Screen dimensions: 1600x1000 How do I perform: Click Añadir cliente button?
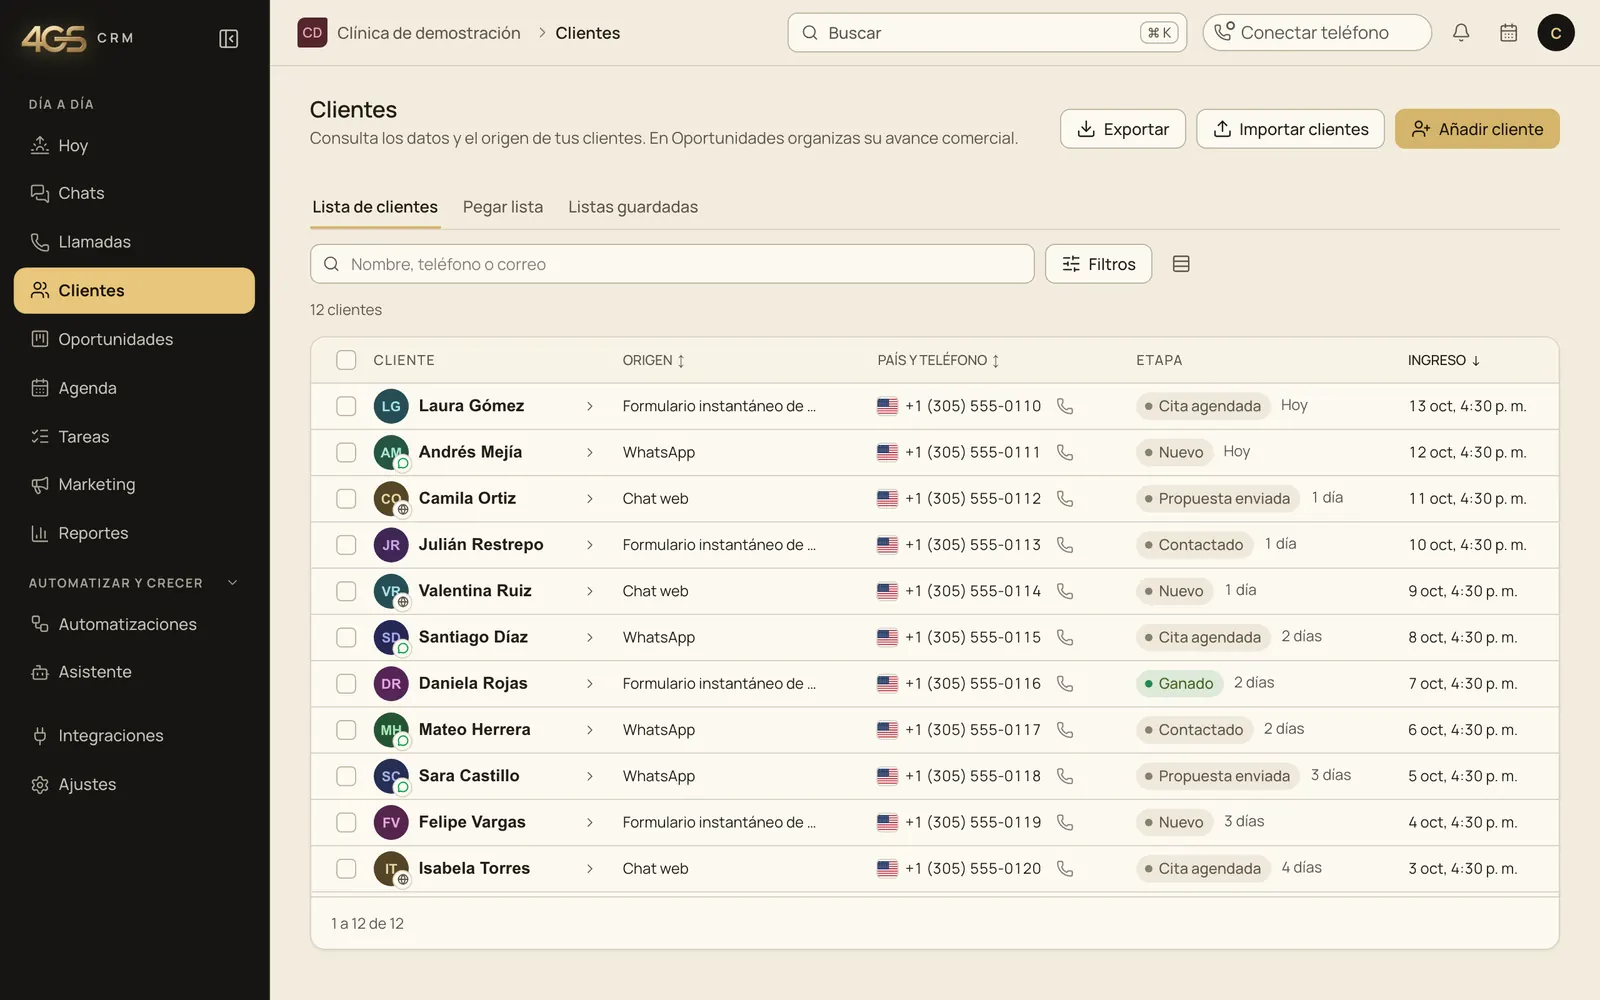[x=1477, y=129]
